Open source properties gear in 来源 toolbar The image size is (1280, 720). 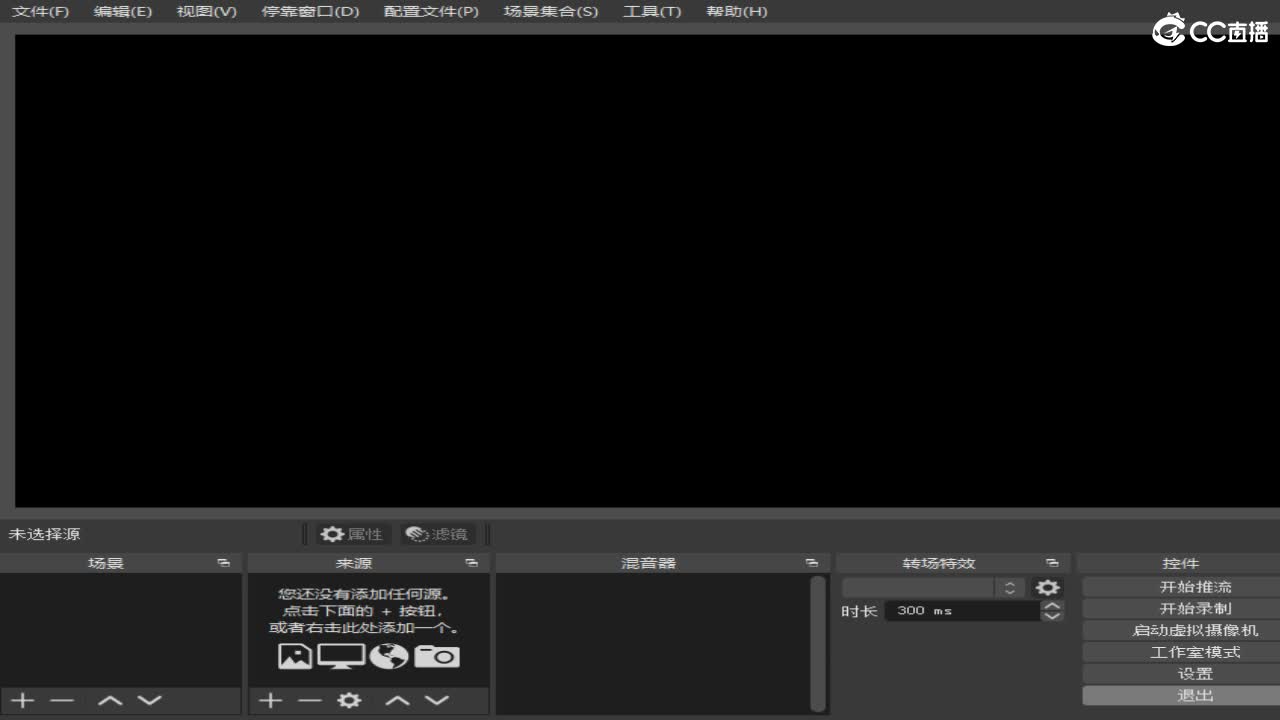point(349,700)
